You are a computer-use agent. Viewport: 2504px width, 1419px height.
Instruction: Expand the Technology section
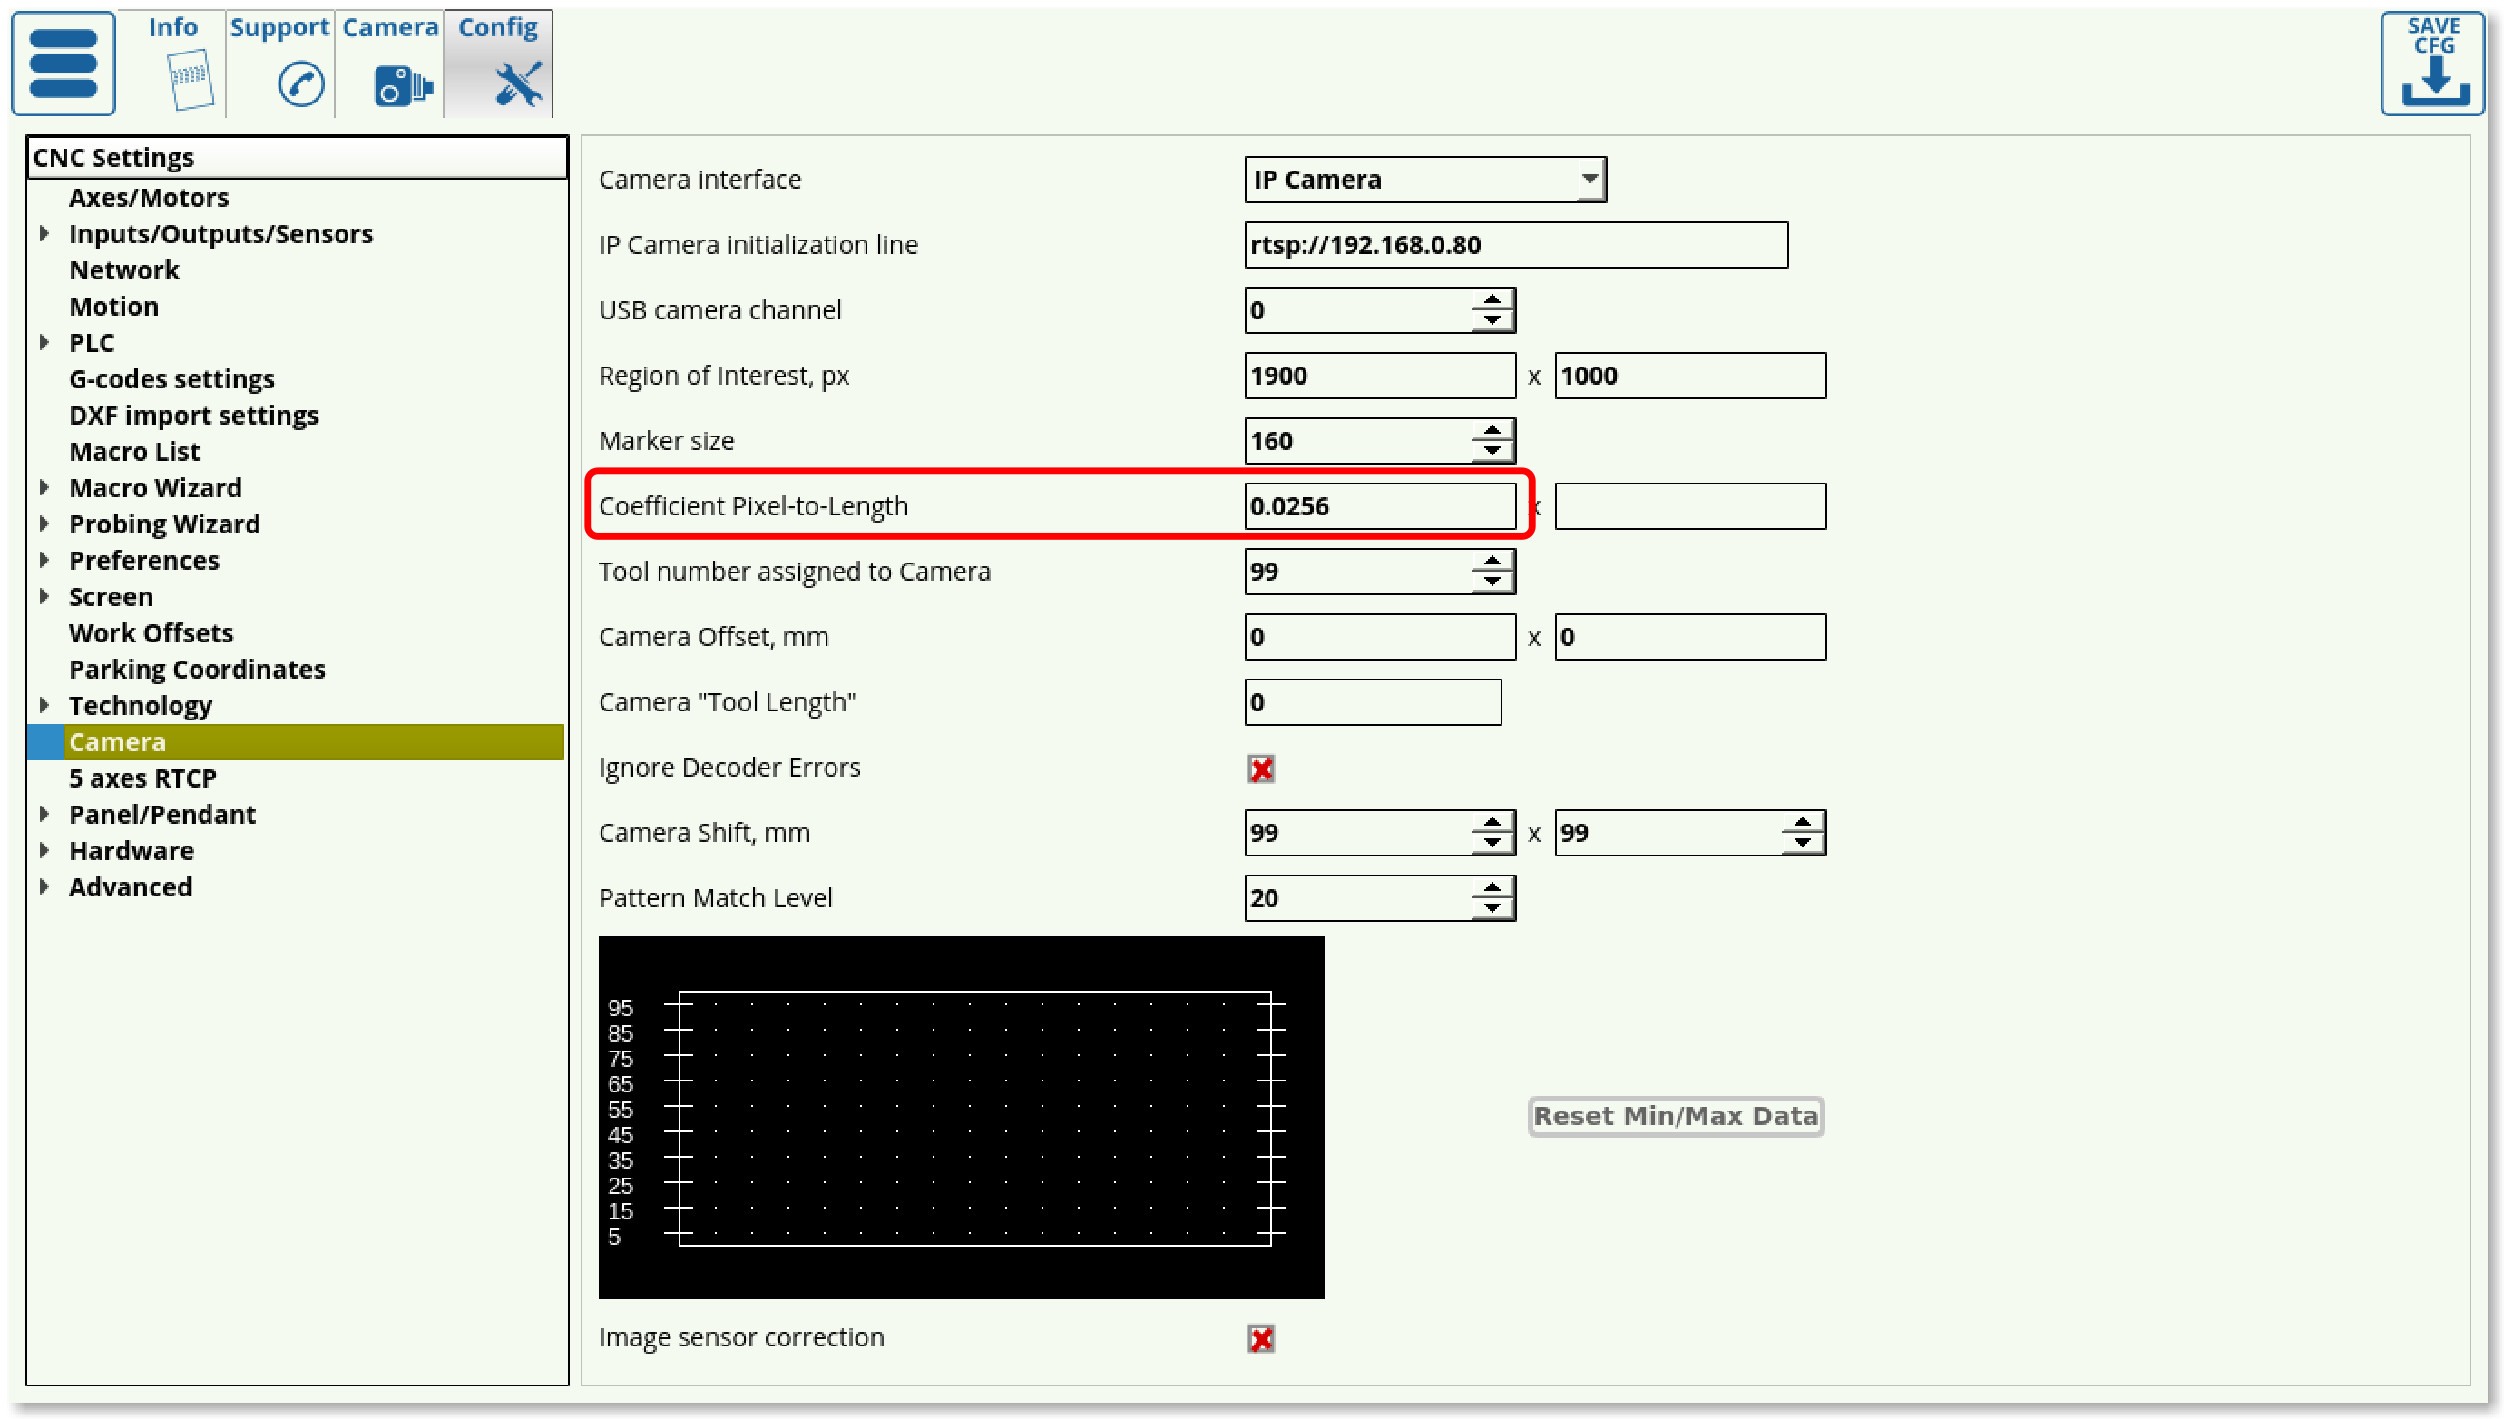point(46,705)
